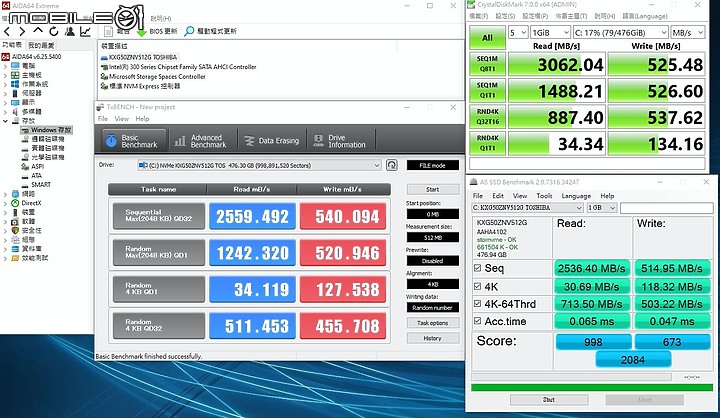Viewport: 720px width, 418px height.
Task: Click the TxBENCH Task options button
Action: 433,323
